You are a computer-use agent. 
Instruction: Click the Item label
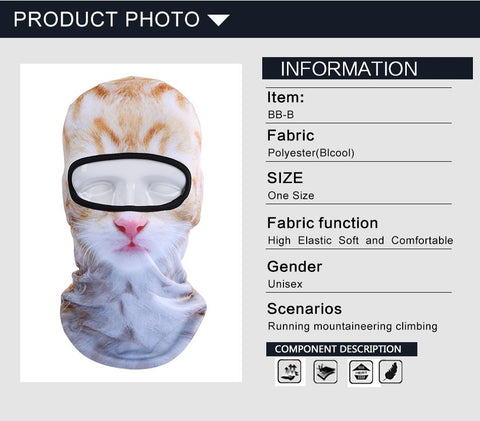pos(285,97)
